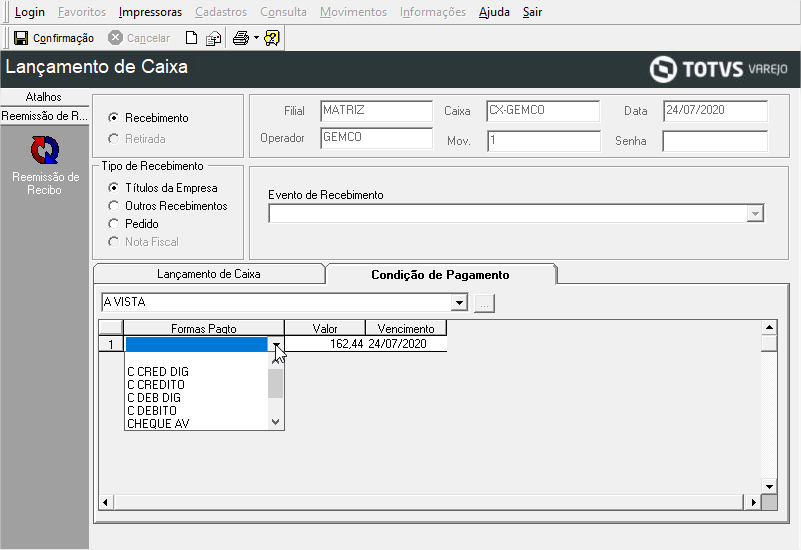Click the grid scroll down arrow
Image resolution: width=801 pixels, height=550 pixels.
coord(769,486)
